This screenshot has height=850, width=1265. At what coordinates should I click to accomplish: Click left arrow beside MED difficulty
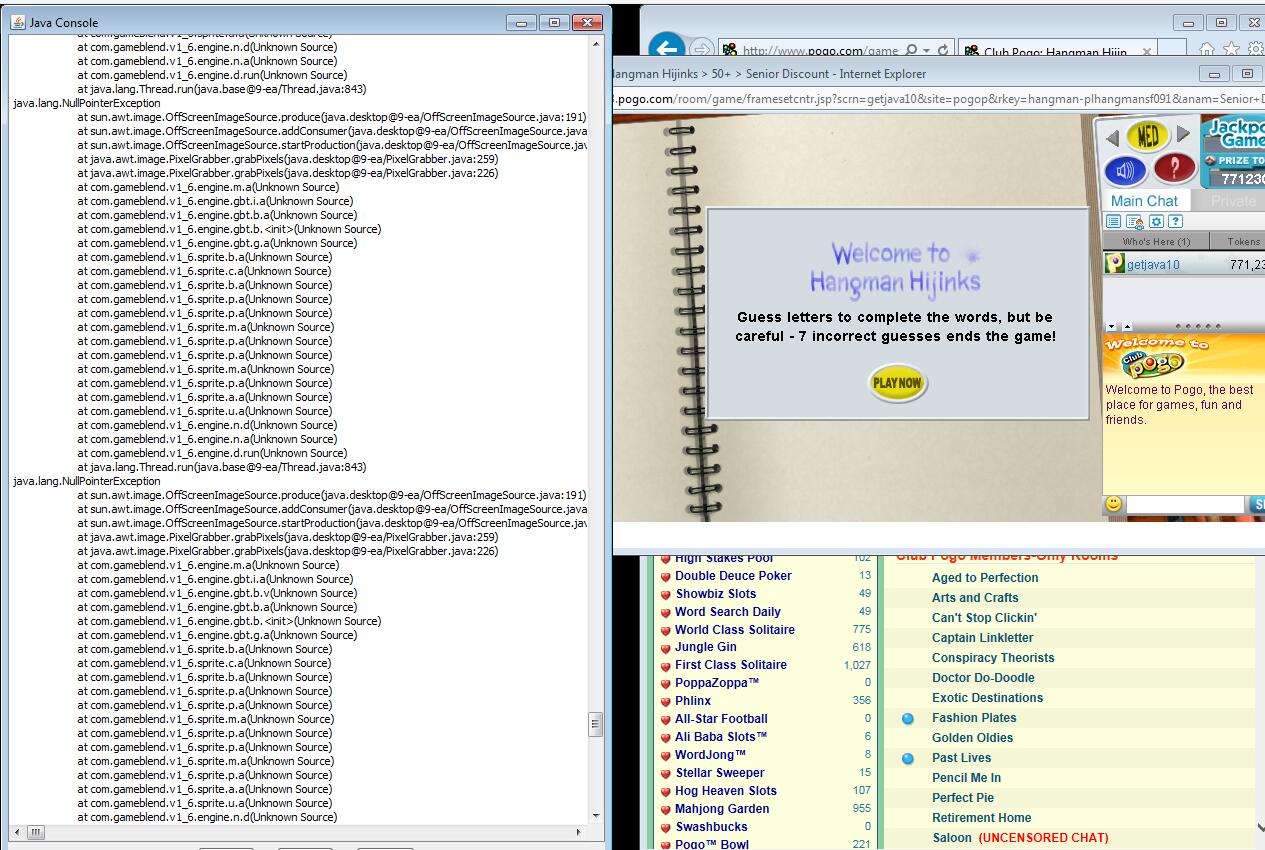[x=1111, y=136]
